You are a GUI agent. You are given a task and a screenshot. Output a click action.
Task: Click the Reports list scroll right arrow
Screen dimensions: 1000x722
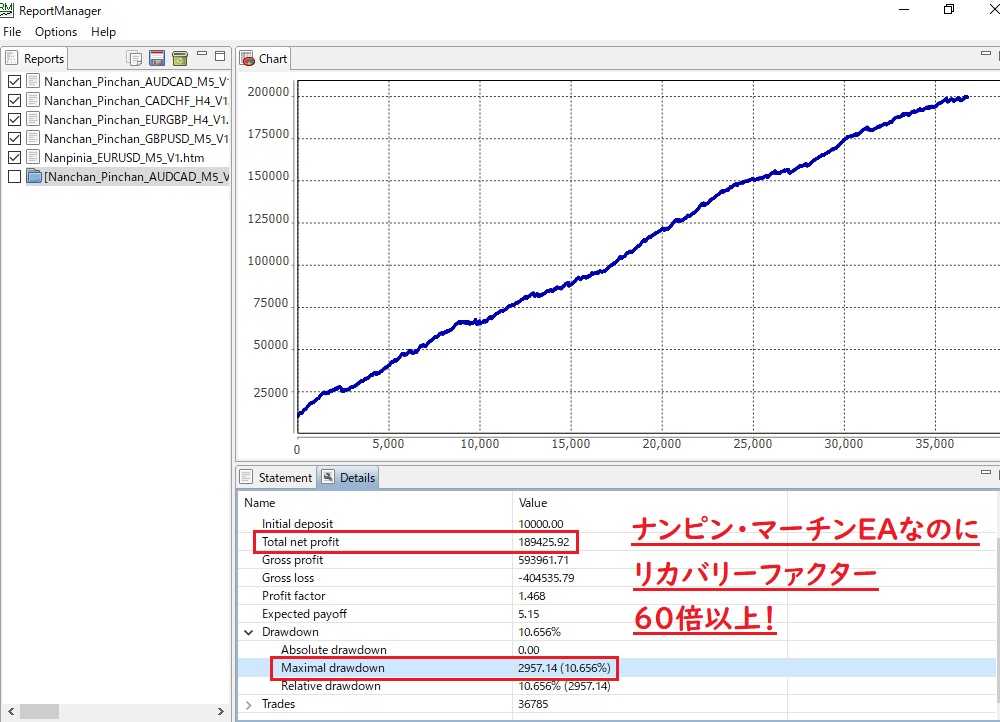(221, 711)
